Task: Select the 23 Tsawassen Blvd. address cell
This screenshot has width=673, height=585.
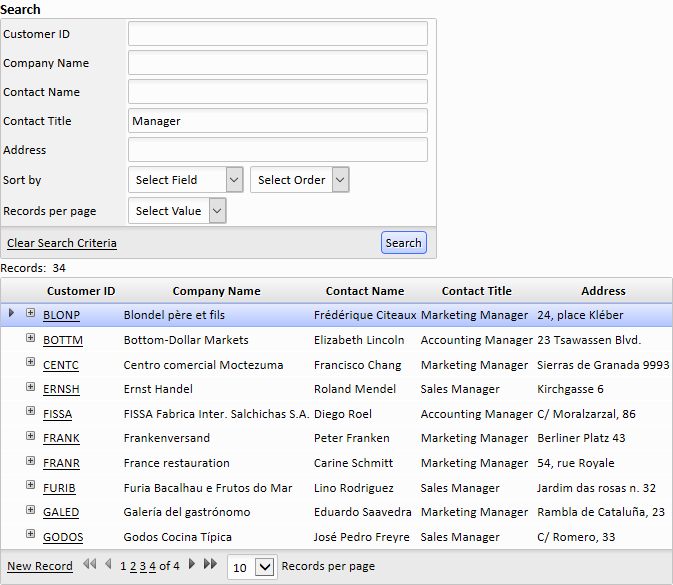Action: pyautogui.click(x=589, y=340)
